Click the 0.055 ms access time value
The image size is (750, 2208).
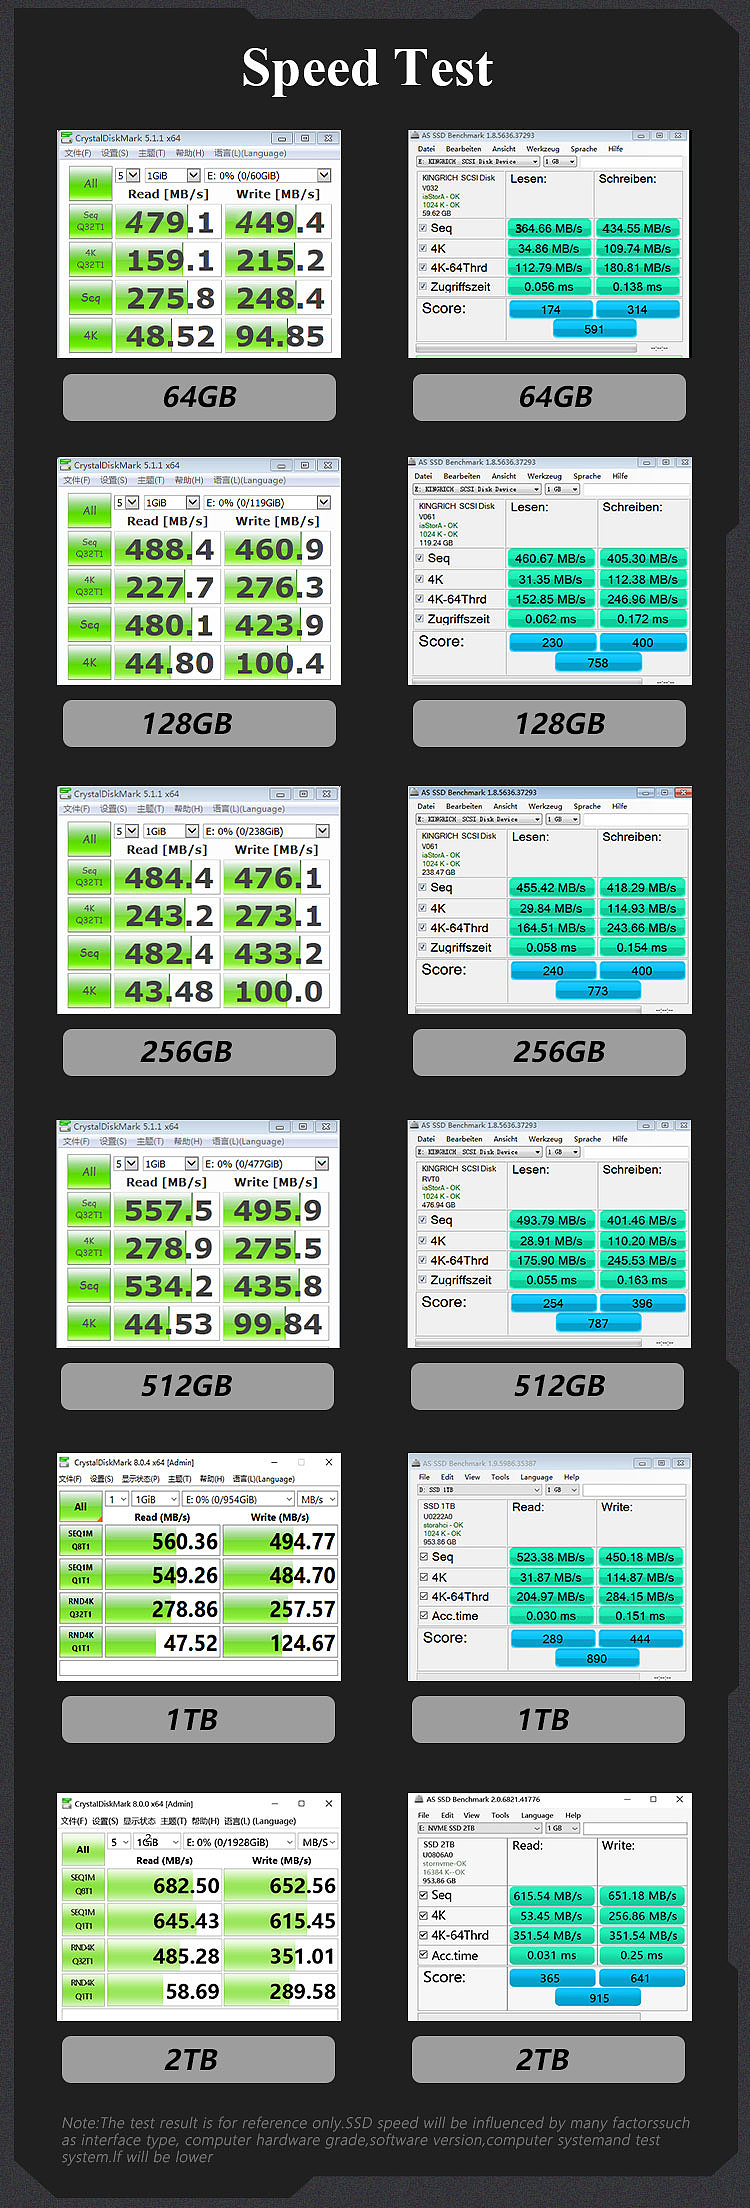pos(553,1279)
